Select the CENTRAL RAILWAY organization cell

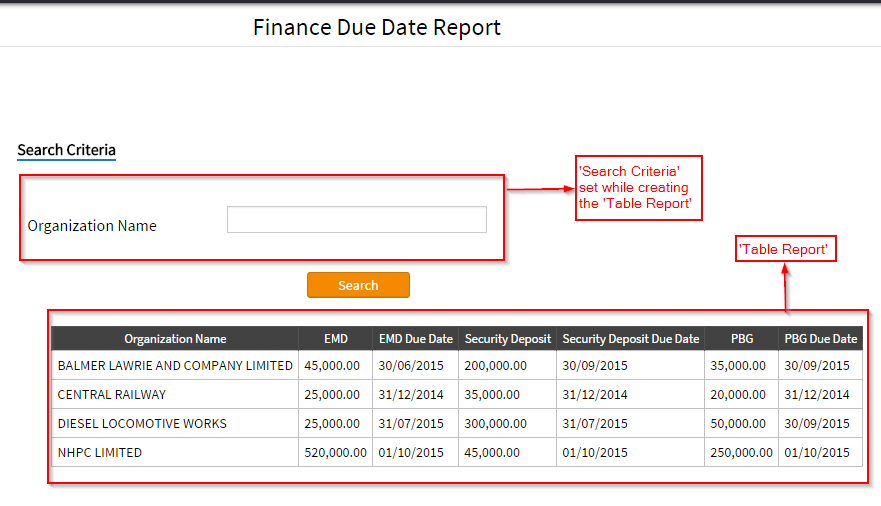click(175, 394)
